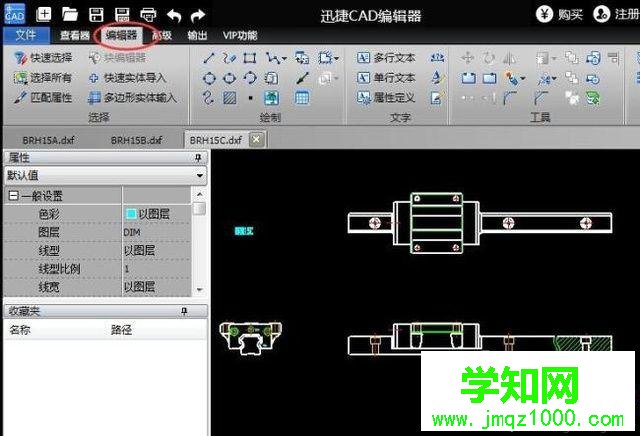This screenshot has width=640, height=436.
Task: Click 选择所有 select all
Action: coord(43,78)
